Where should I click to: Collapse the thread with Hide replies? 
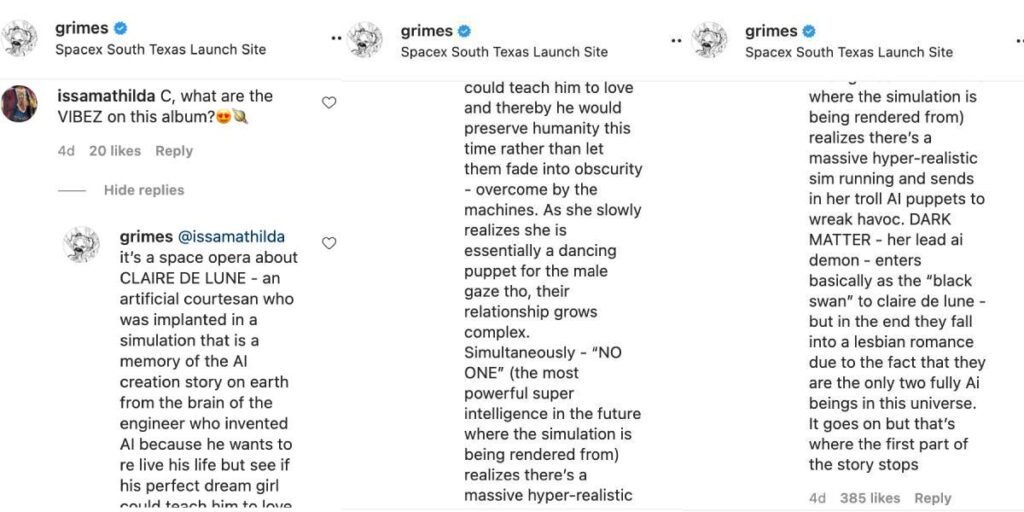pyautogui.click(x=143, y=190)
